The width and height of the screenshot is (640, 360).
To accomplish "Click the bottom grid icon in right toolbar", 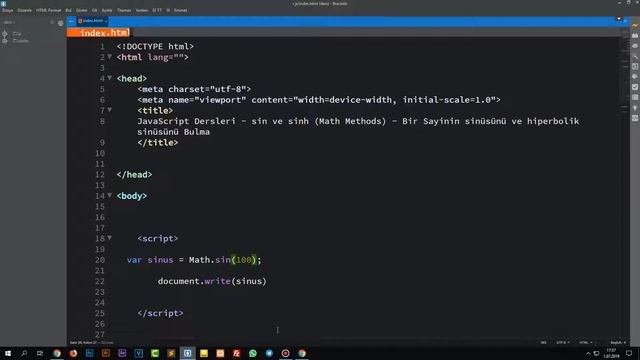I will [x=635, y=118].
